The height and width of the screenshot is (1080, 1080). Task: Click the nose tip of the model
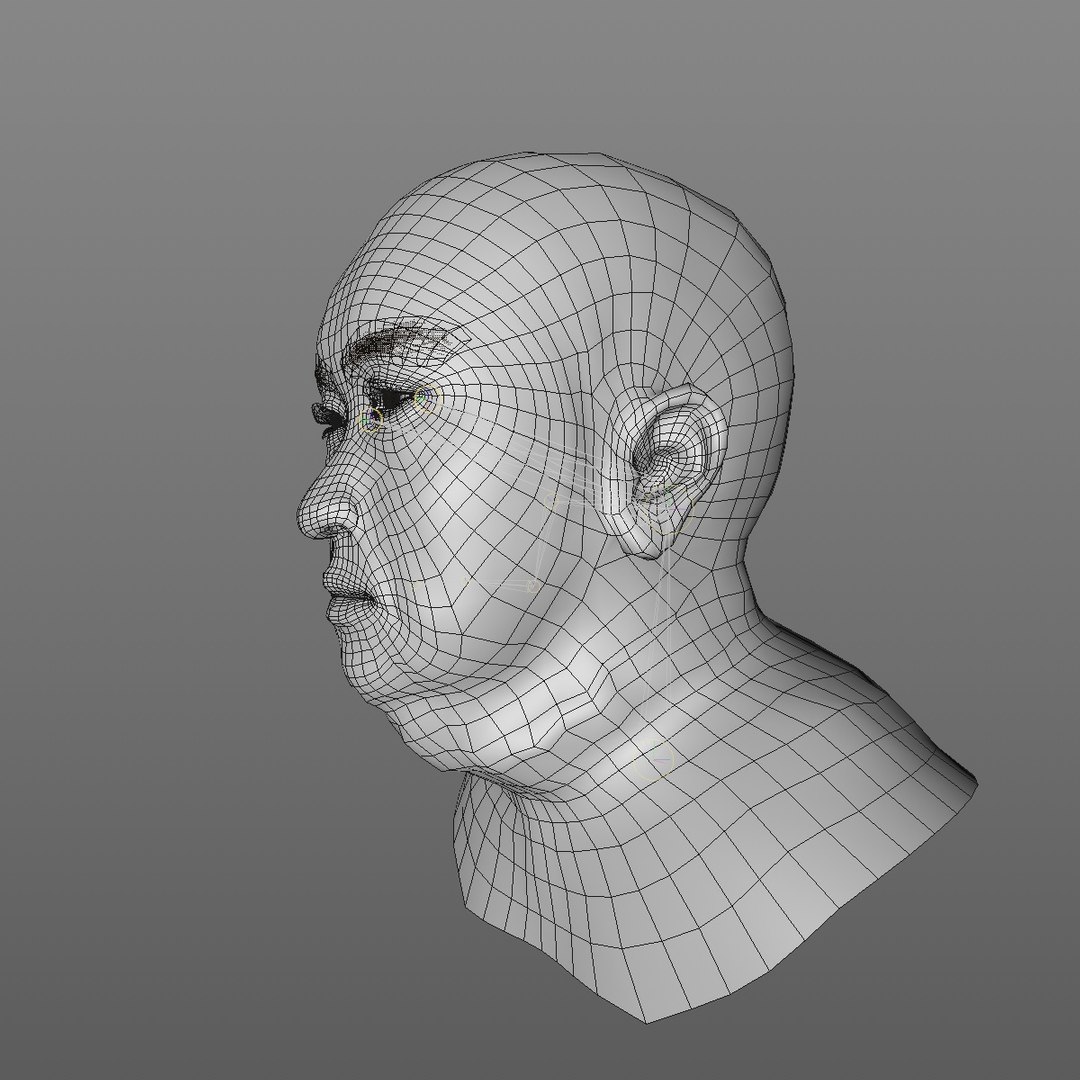pos(308,516)
